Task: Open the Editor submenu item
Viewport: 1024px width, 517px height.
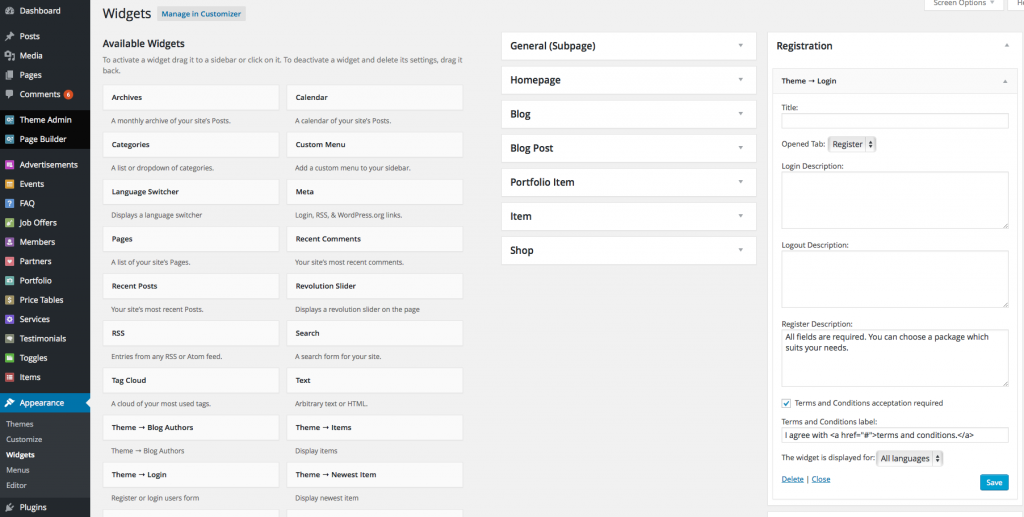Action: click(x=16, y=486)
